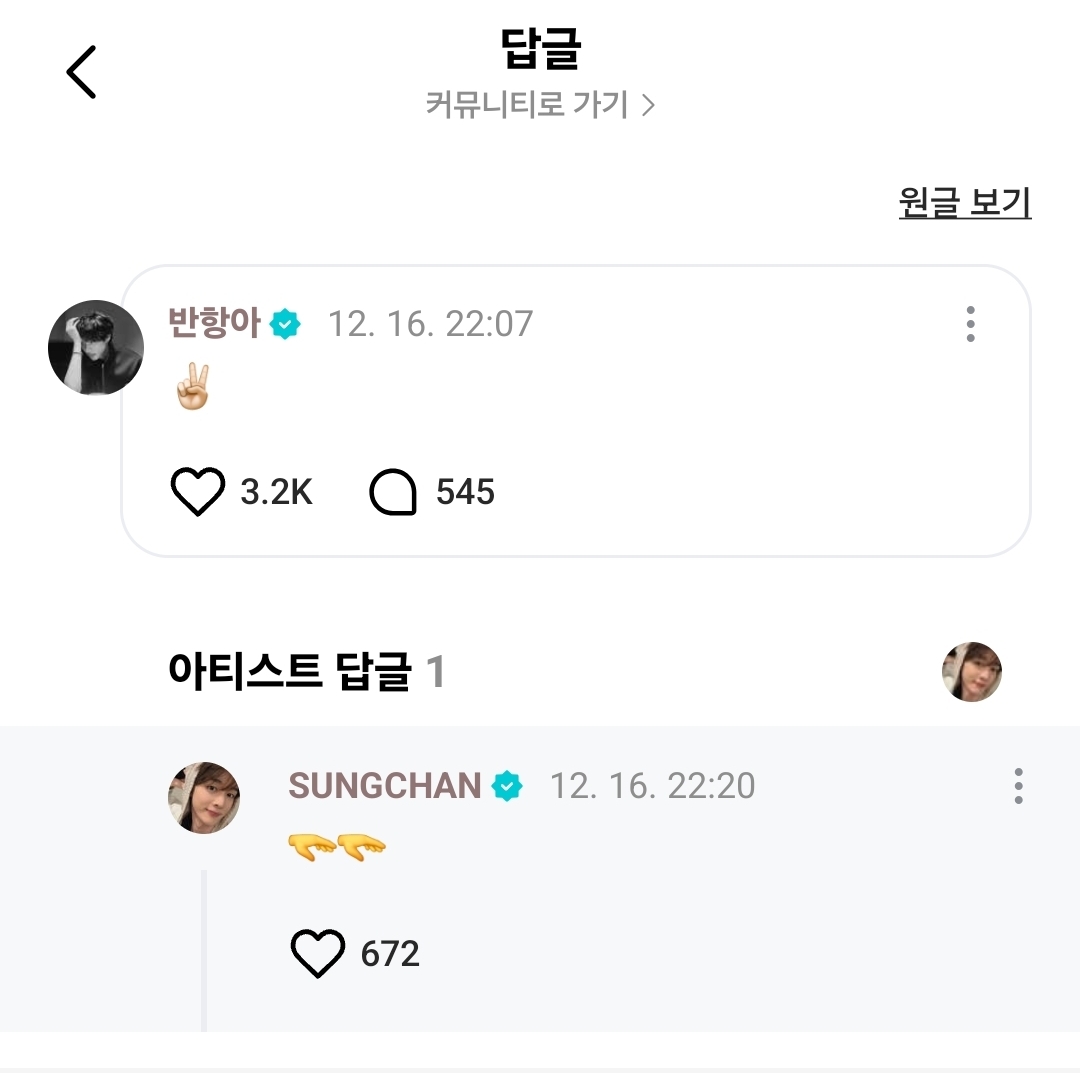
Task: Click the peace sign emoji in the comment
Action: [x=191, y=386]
